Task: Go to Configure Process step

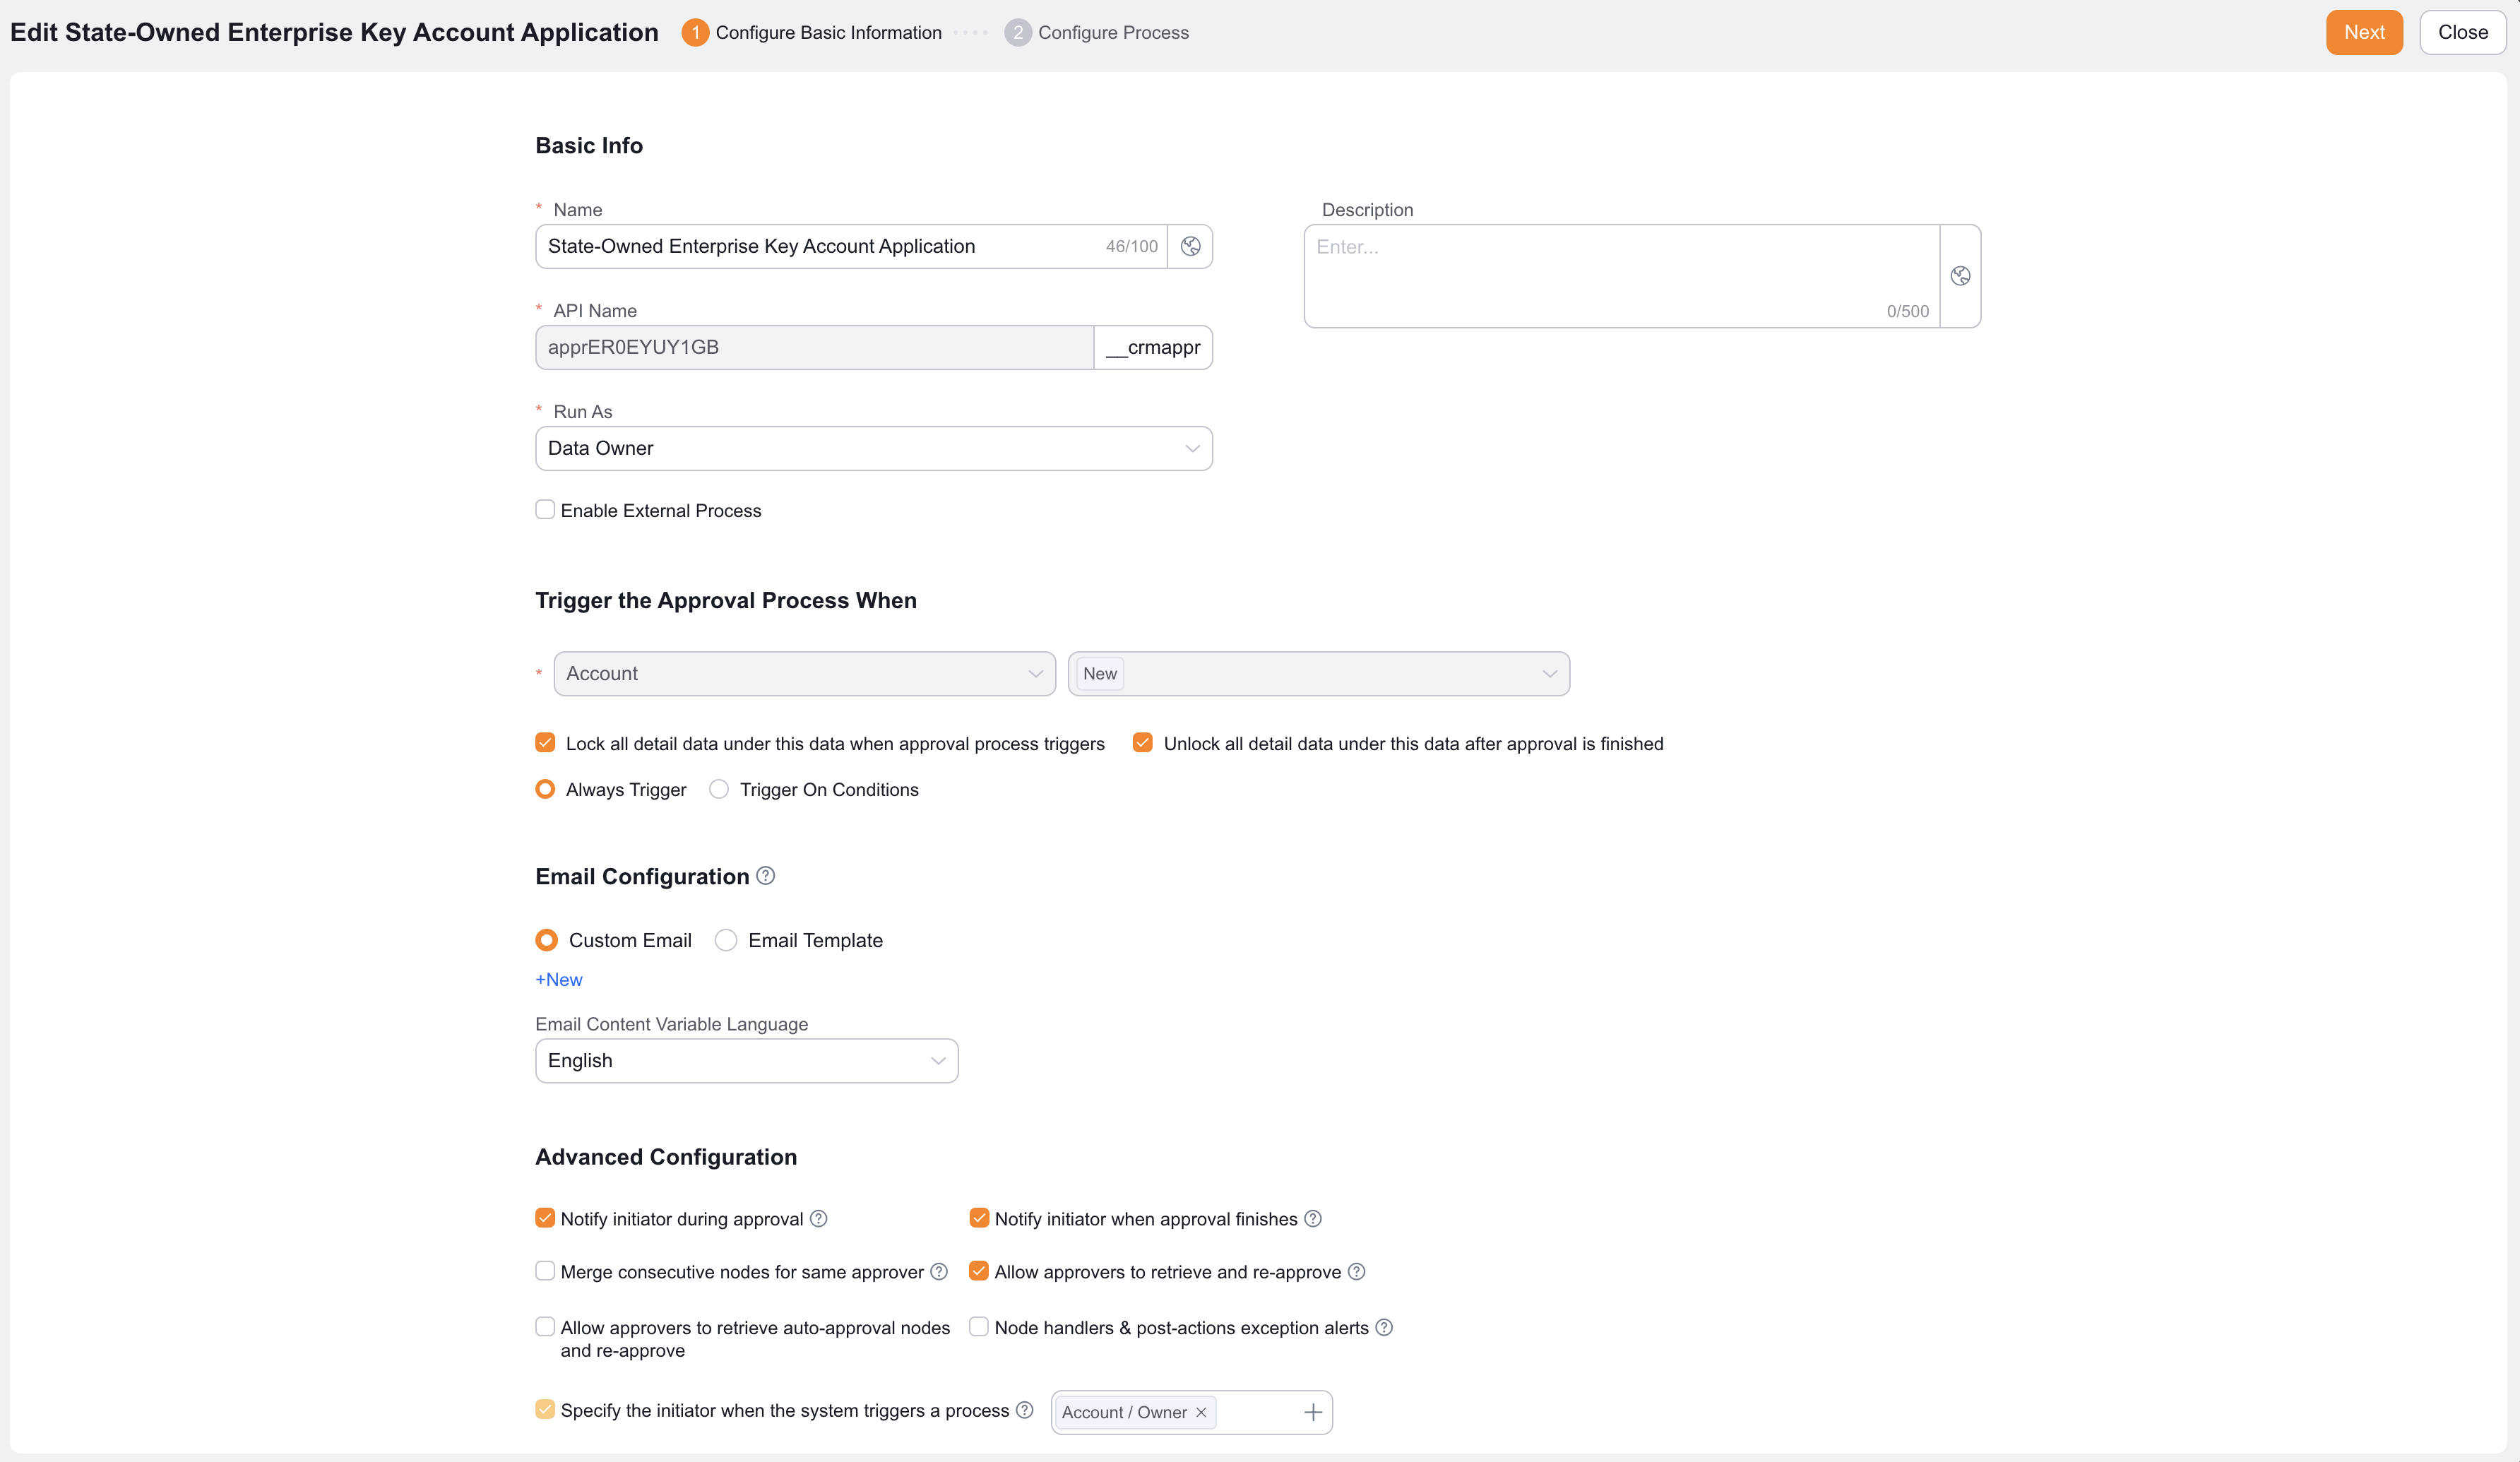Action: pos(1097,32)
